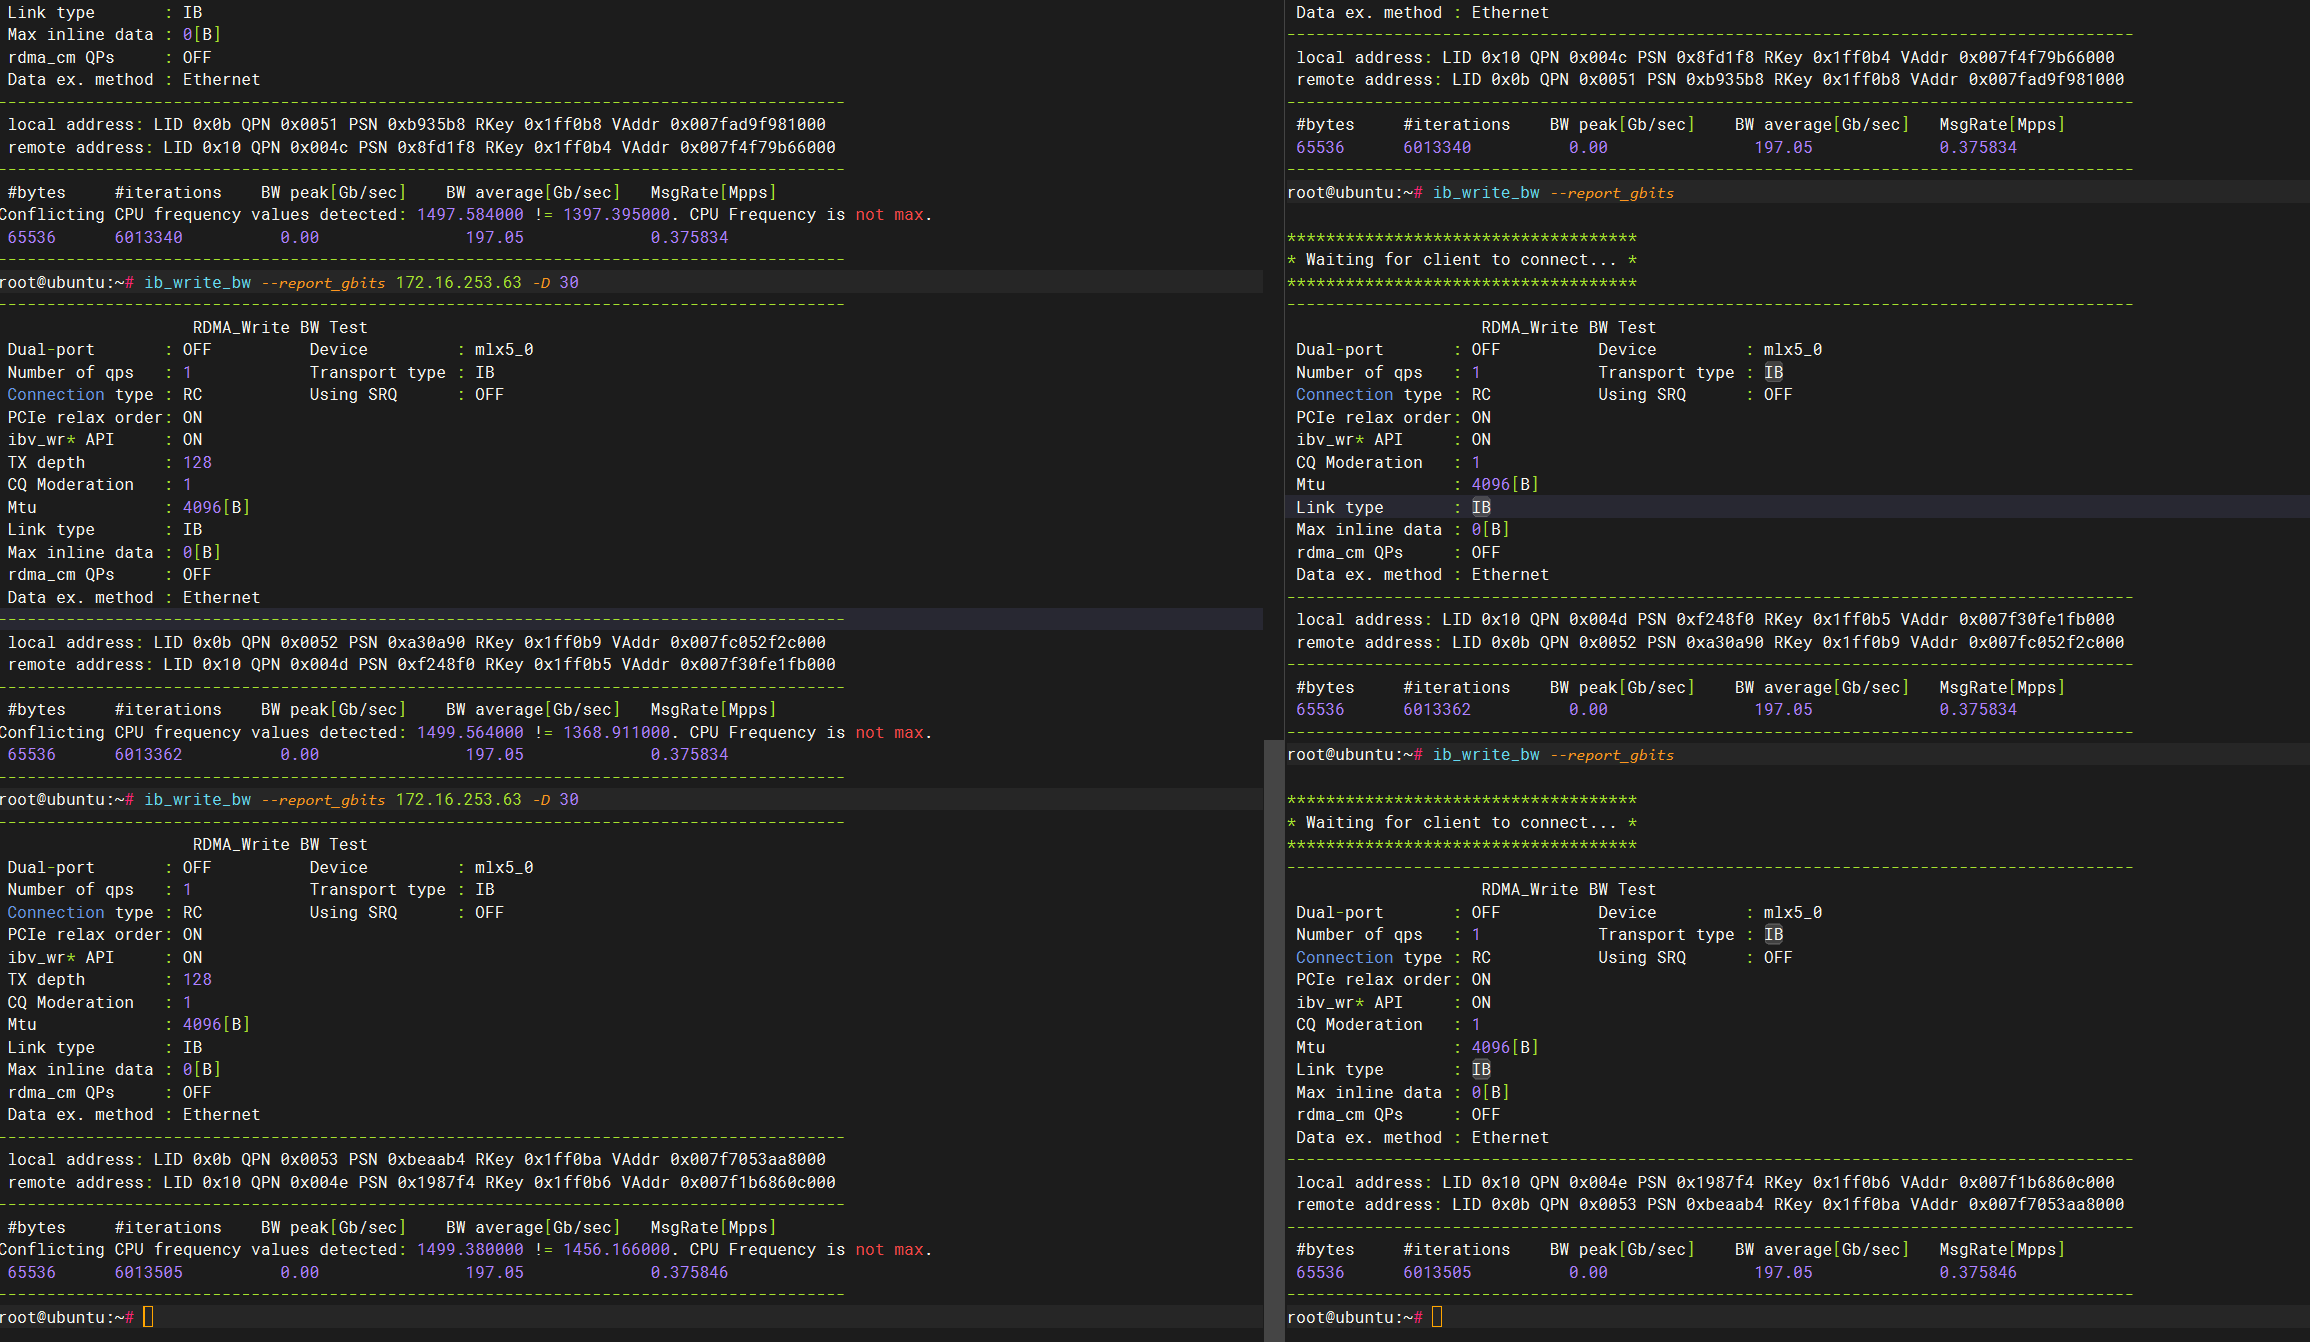Click iterations 6013340 in left pane
Image resolution: width=2310 pixels, height=1342 pixels.
pyautogui.click(x=148, y=238)
